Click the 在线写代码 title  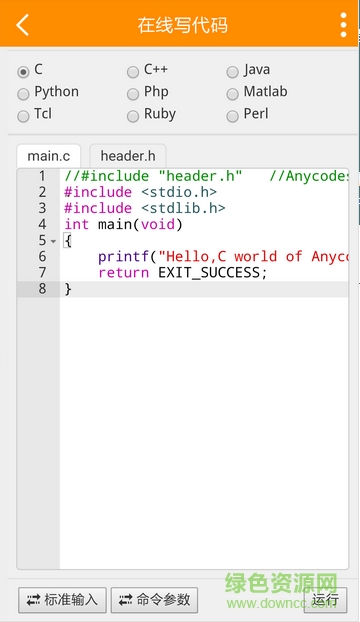[x=182, y=25]
